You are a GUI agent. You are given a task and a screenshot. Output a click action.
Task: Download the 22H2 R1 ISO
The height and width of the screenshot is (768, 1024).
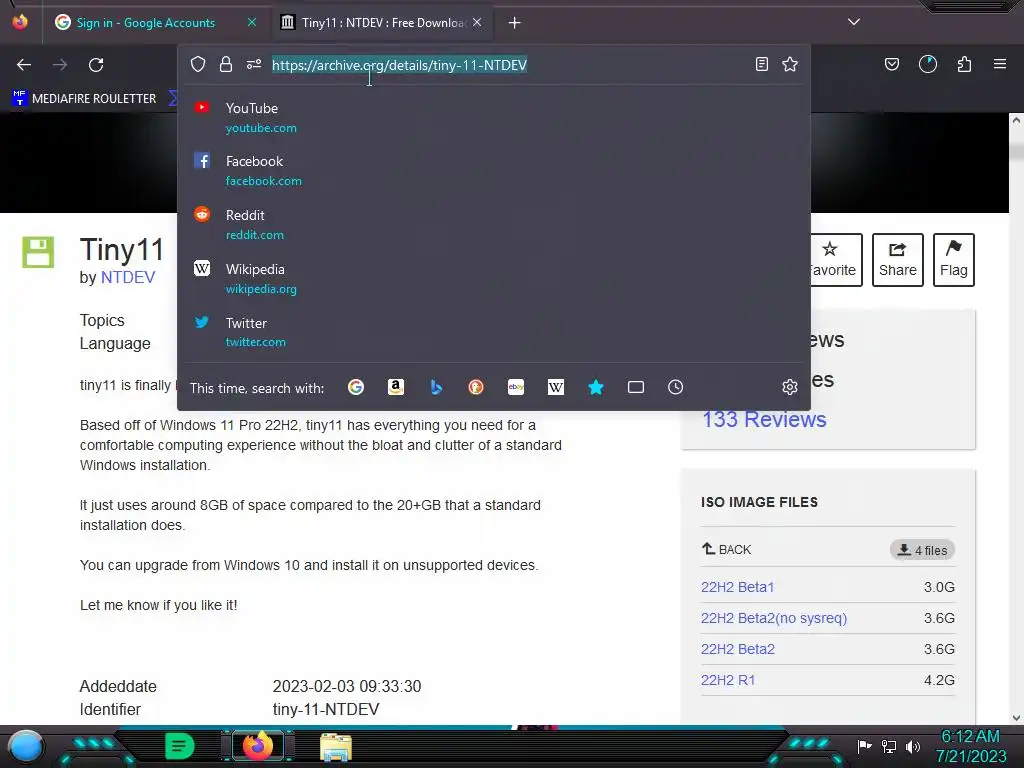728,680
